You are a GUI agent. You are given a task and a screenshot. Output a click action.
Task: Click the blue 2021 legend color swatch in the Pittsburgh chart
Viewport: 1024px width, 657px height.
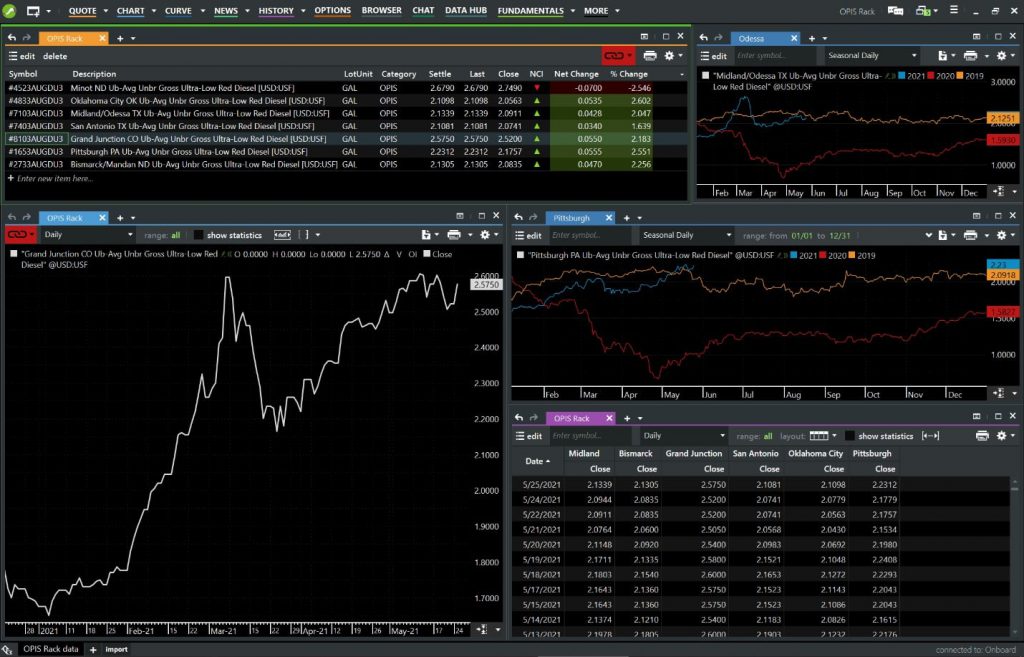point(794,255)
